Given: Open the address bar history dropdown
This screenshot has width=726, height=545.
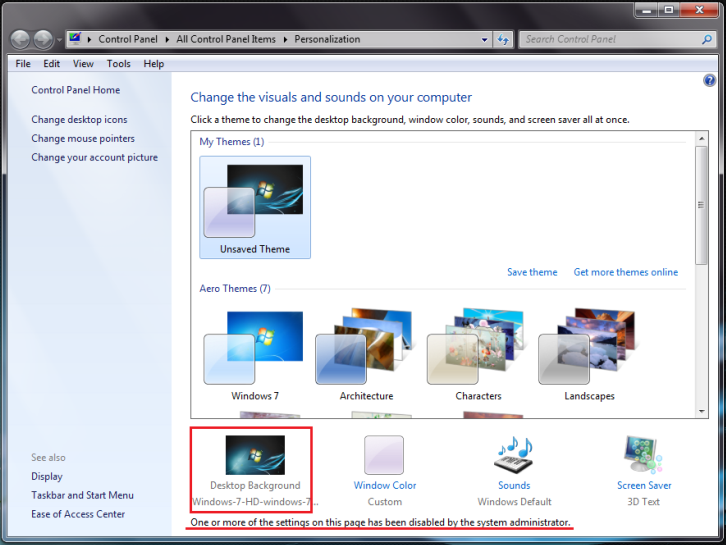Looking at the screenshot, I should [484, 40].
